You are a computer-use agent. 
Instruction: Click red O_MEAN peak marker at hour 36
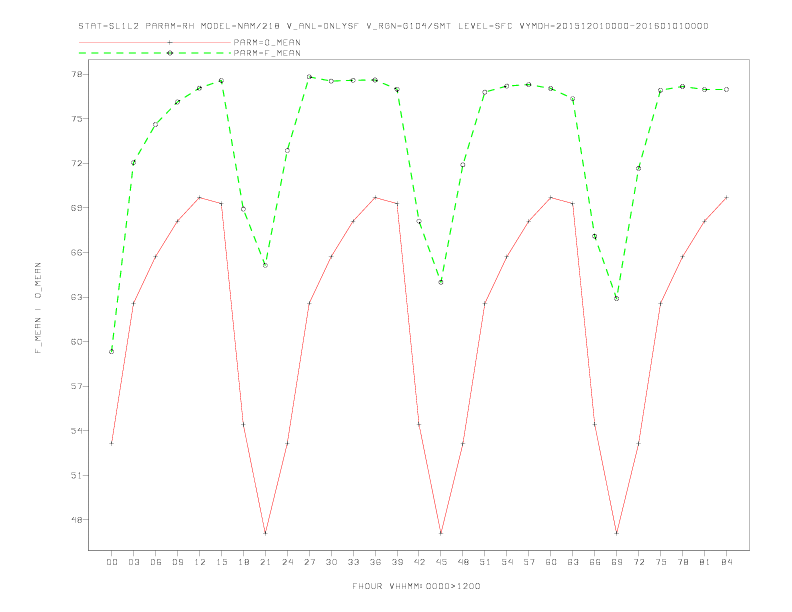pyautogui.click(x=375, y=197)
